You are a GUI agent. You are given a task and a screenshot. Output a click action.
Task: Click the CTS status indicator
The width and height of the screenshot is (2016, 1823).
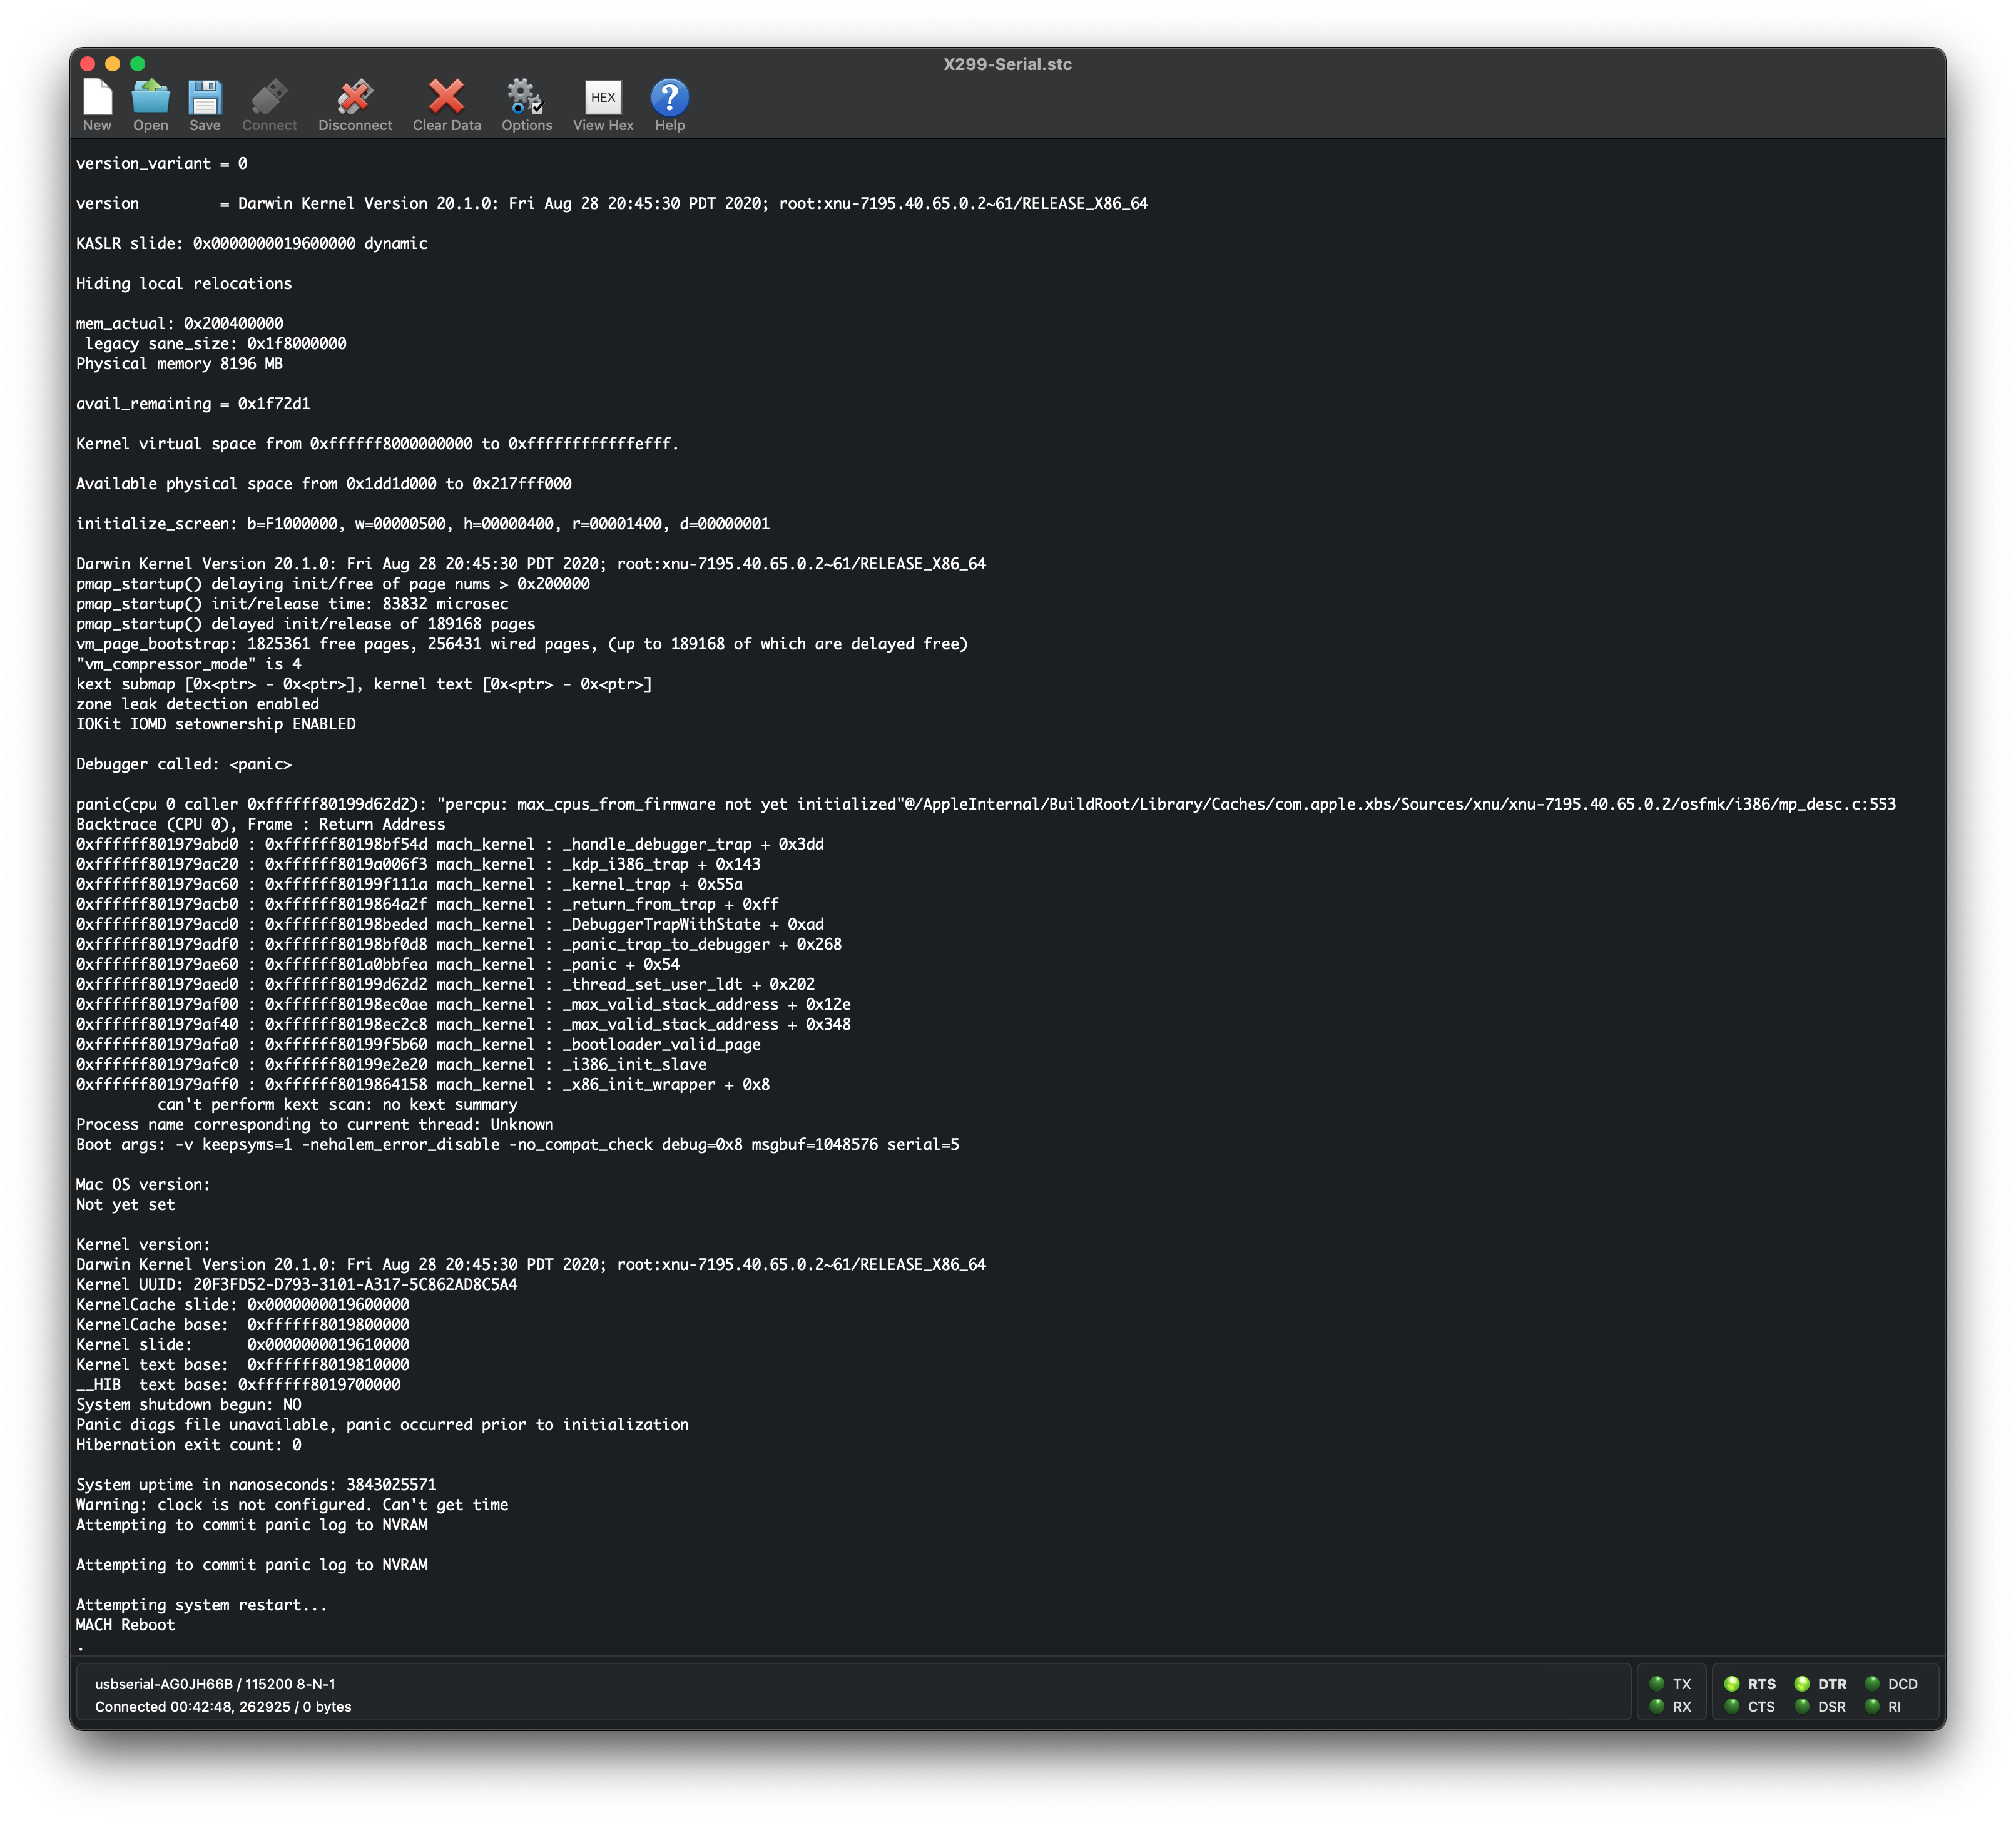pos(1732,1706)
